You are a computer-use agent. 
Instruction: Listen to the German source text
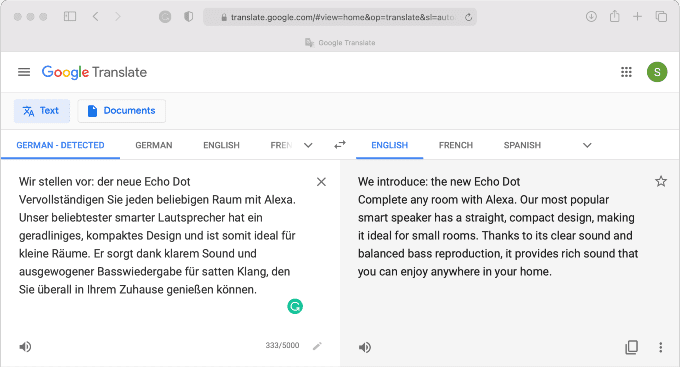(x=25, y=347)
